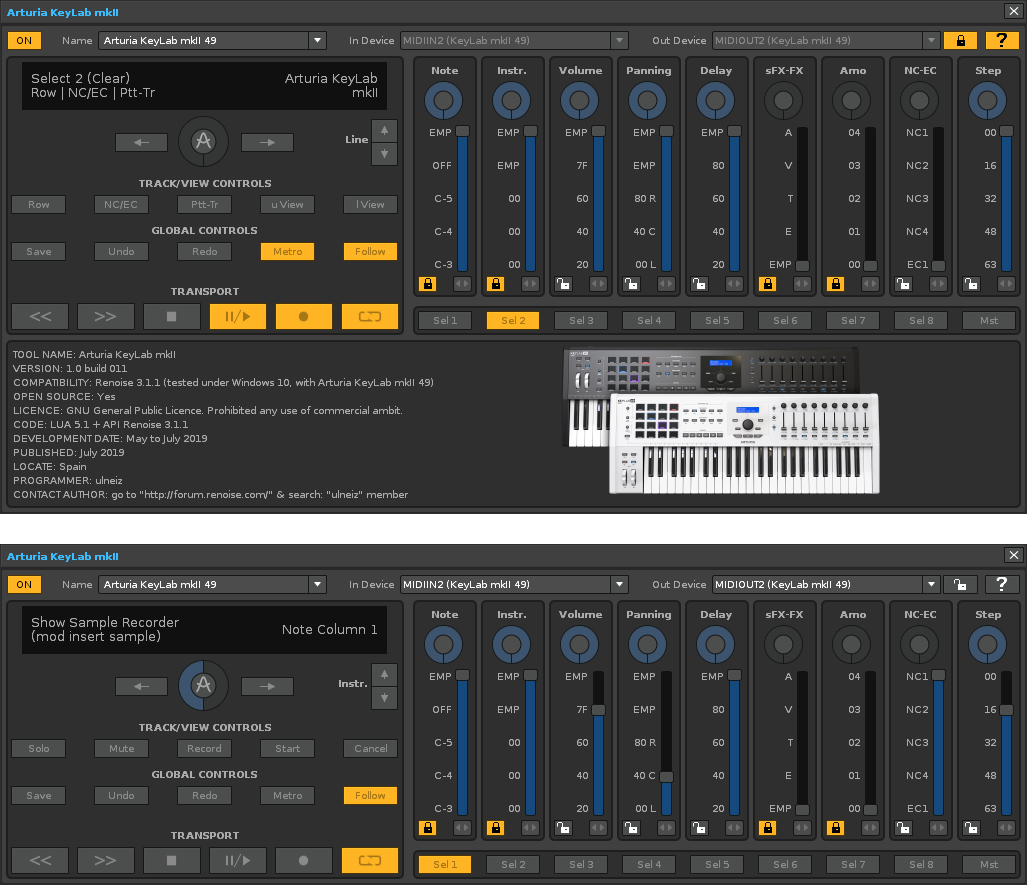Image resolution: width=1027 pixels, height=885 pixels.
Task: Click the Step slider handle in lower window
Action: coord(1007,709)
